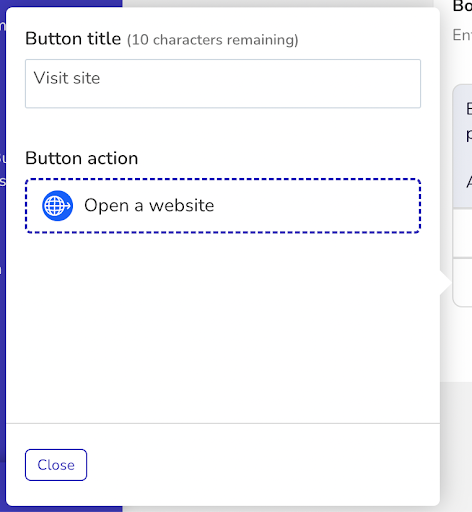472x512 pixels.
Task: Select the Open a website action
Action: point(223,206)
